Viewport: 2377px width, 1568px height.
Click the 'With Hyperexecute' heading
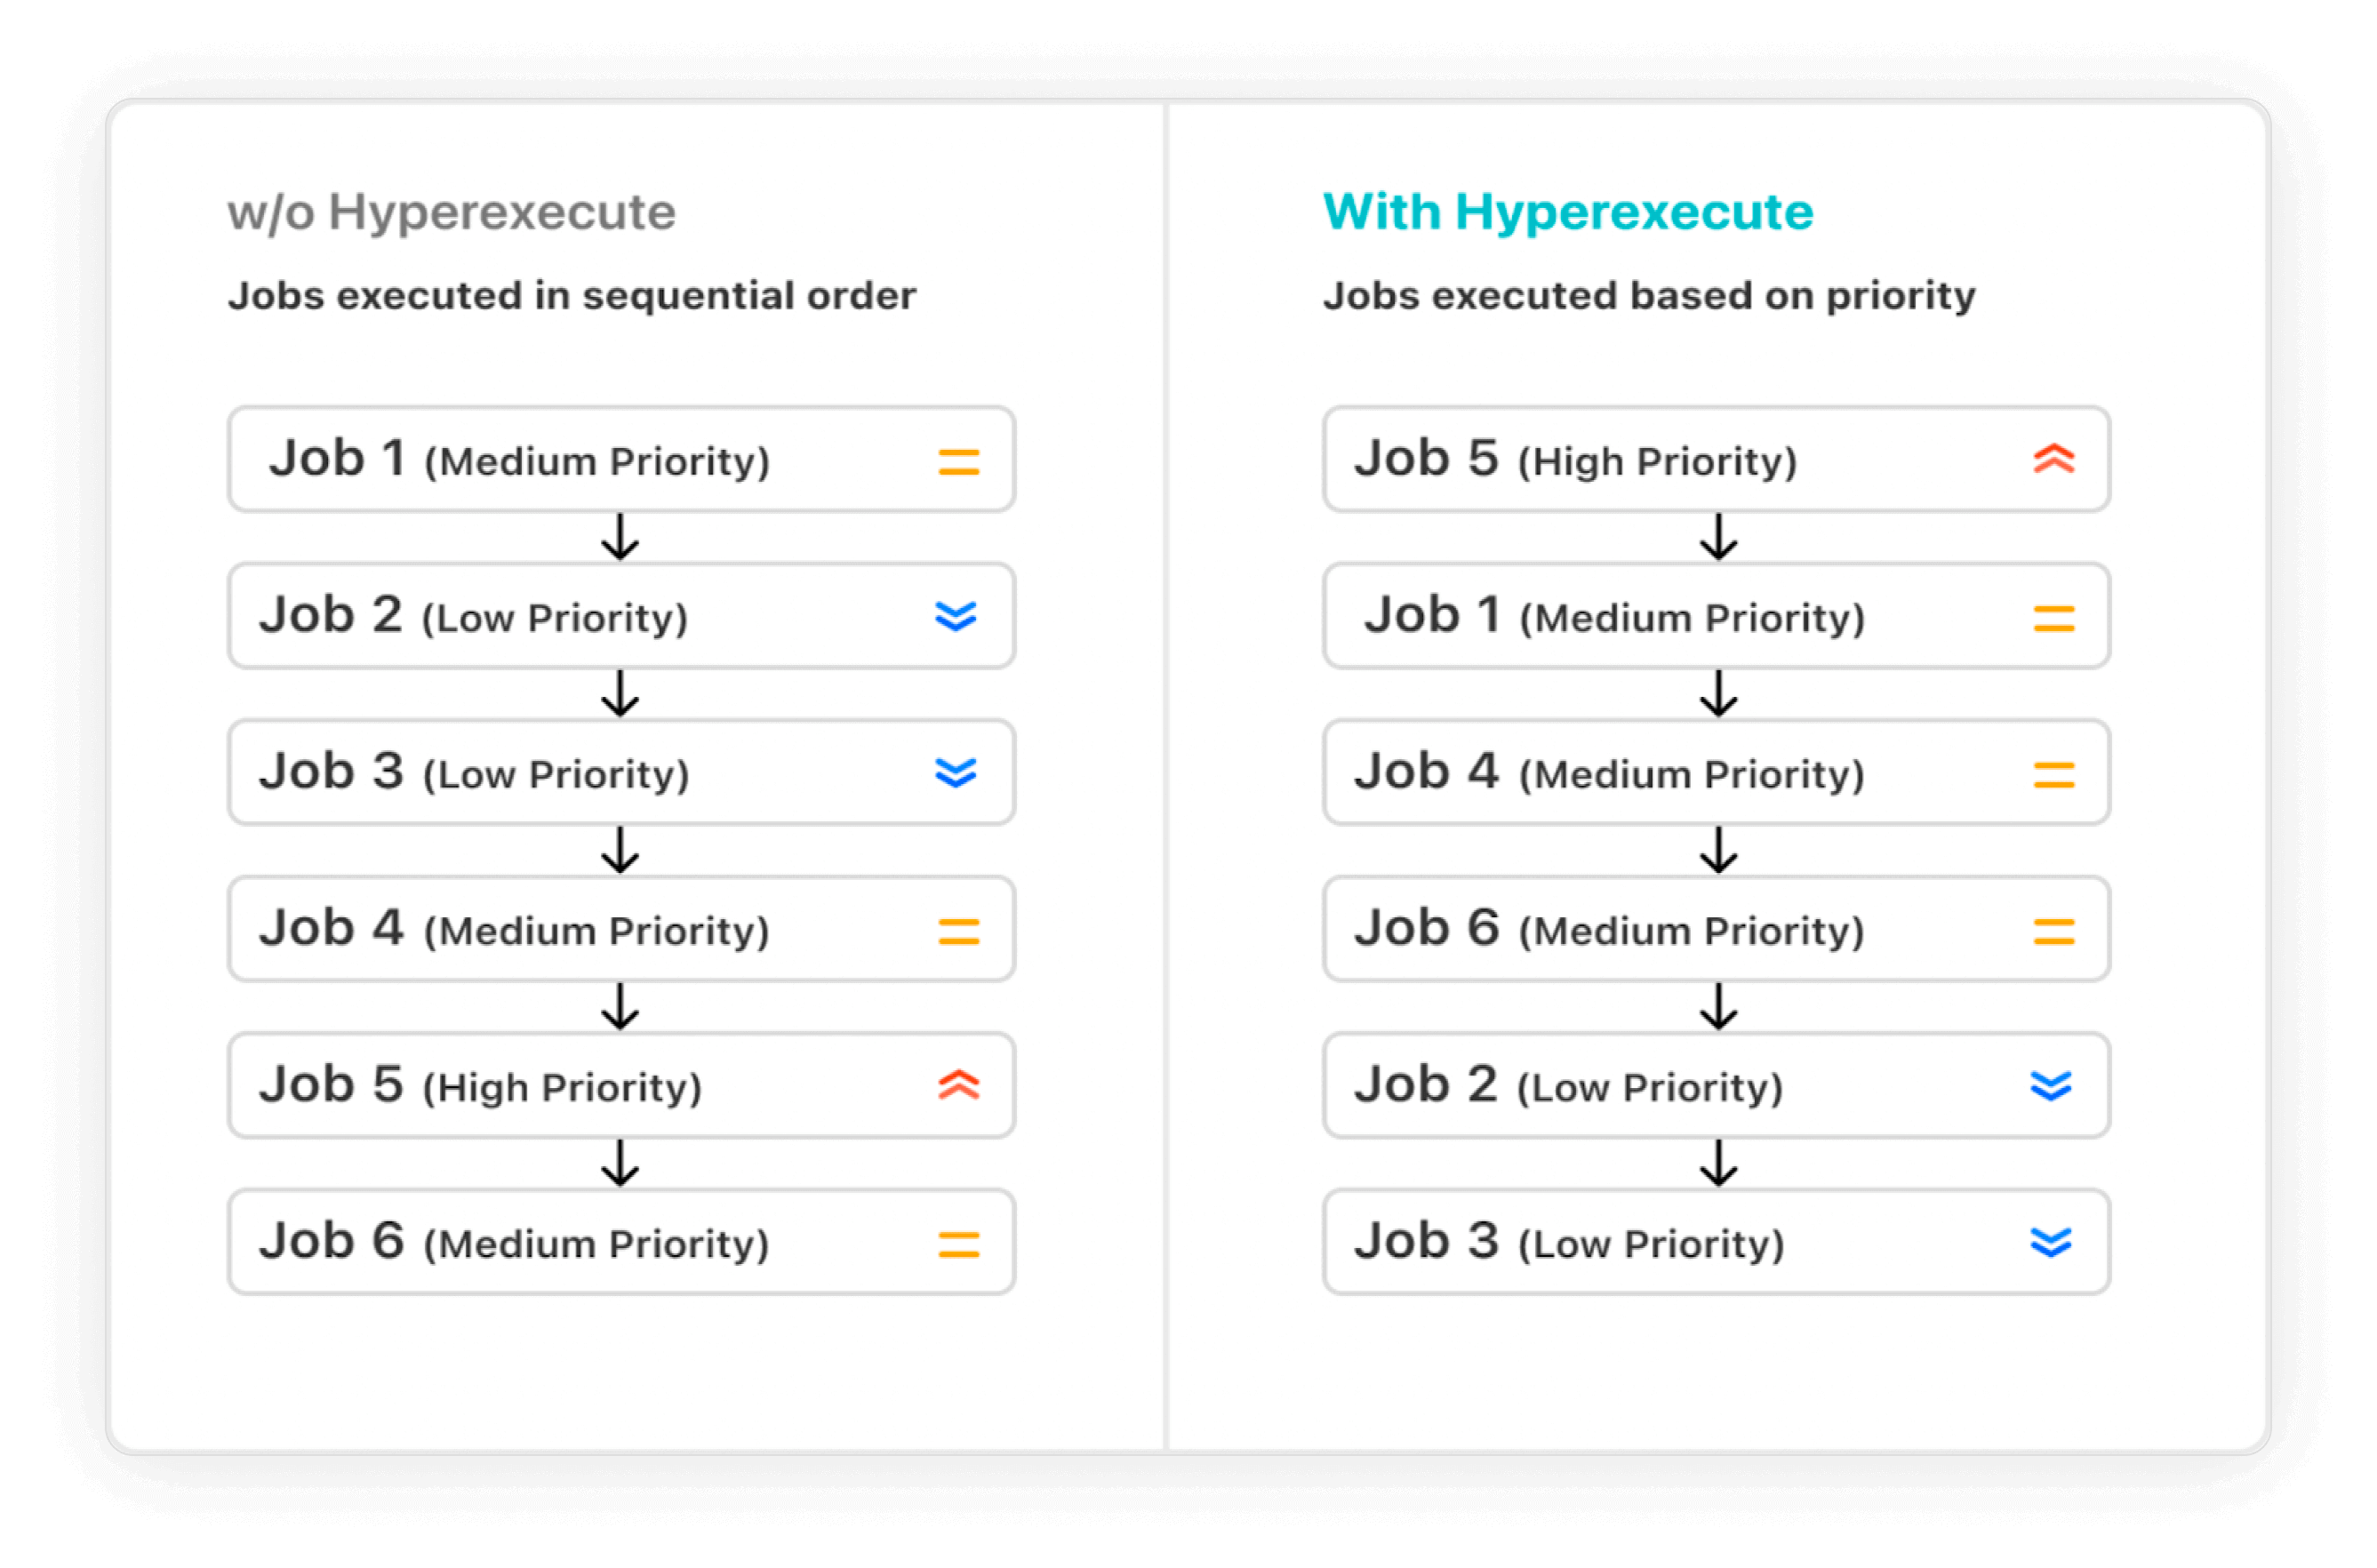(x=1567, y=212)
